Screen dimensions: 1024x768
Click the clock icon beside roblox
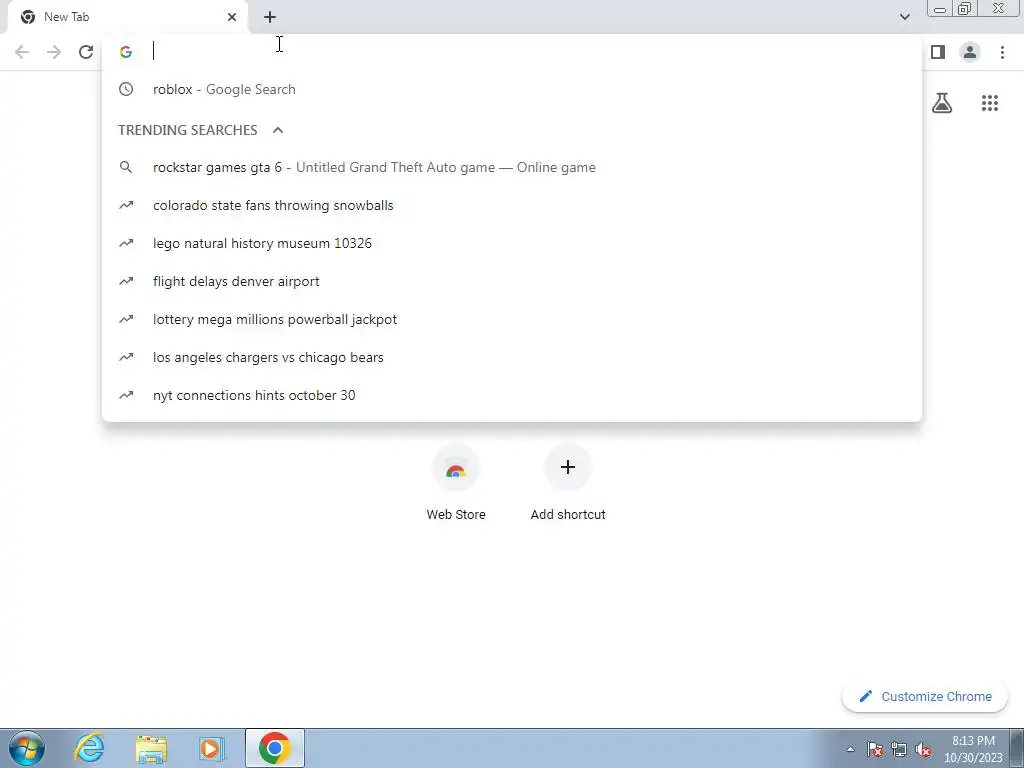(126, 89)
